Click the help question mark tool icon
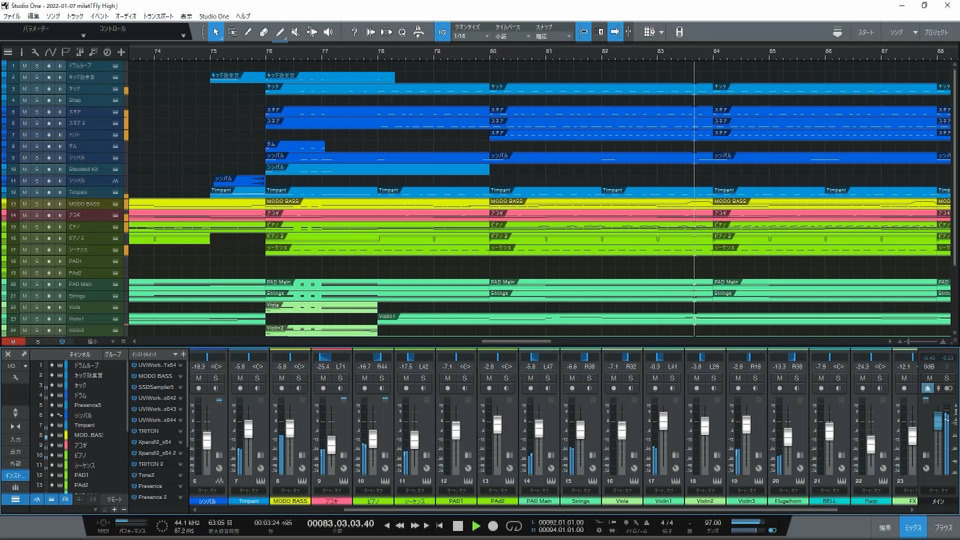 click(x=354, y=32)
